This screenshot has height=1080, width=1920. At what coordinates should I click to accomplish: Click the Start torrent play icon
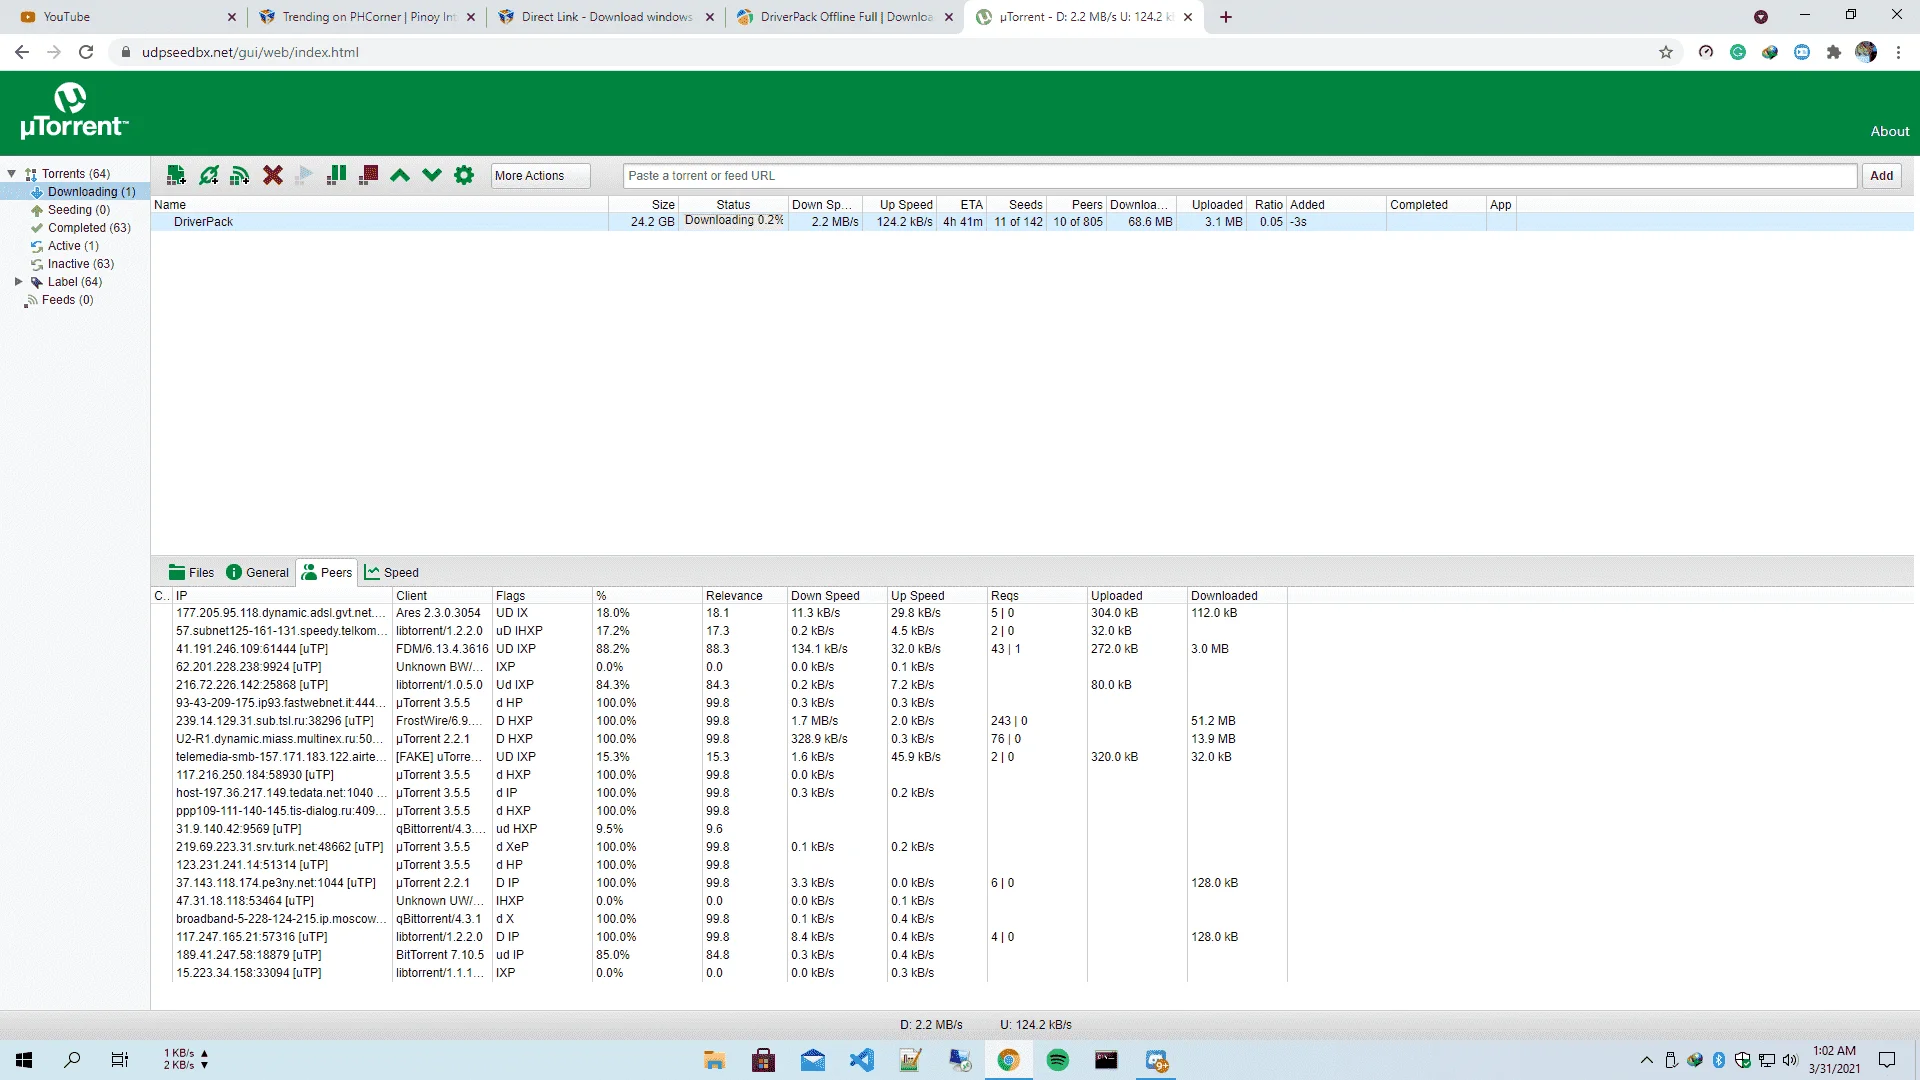tap(304, 175)
